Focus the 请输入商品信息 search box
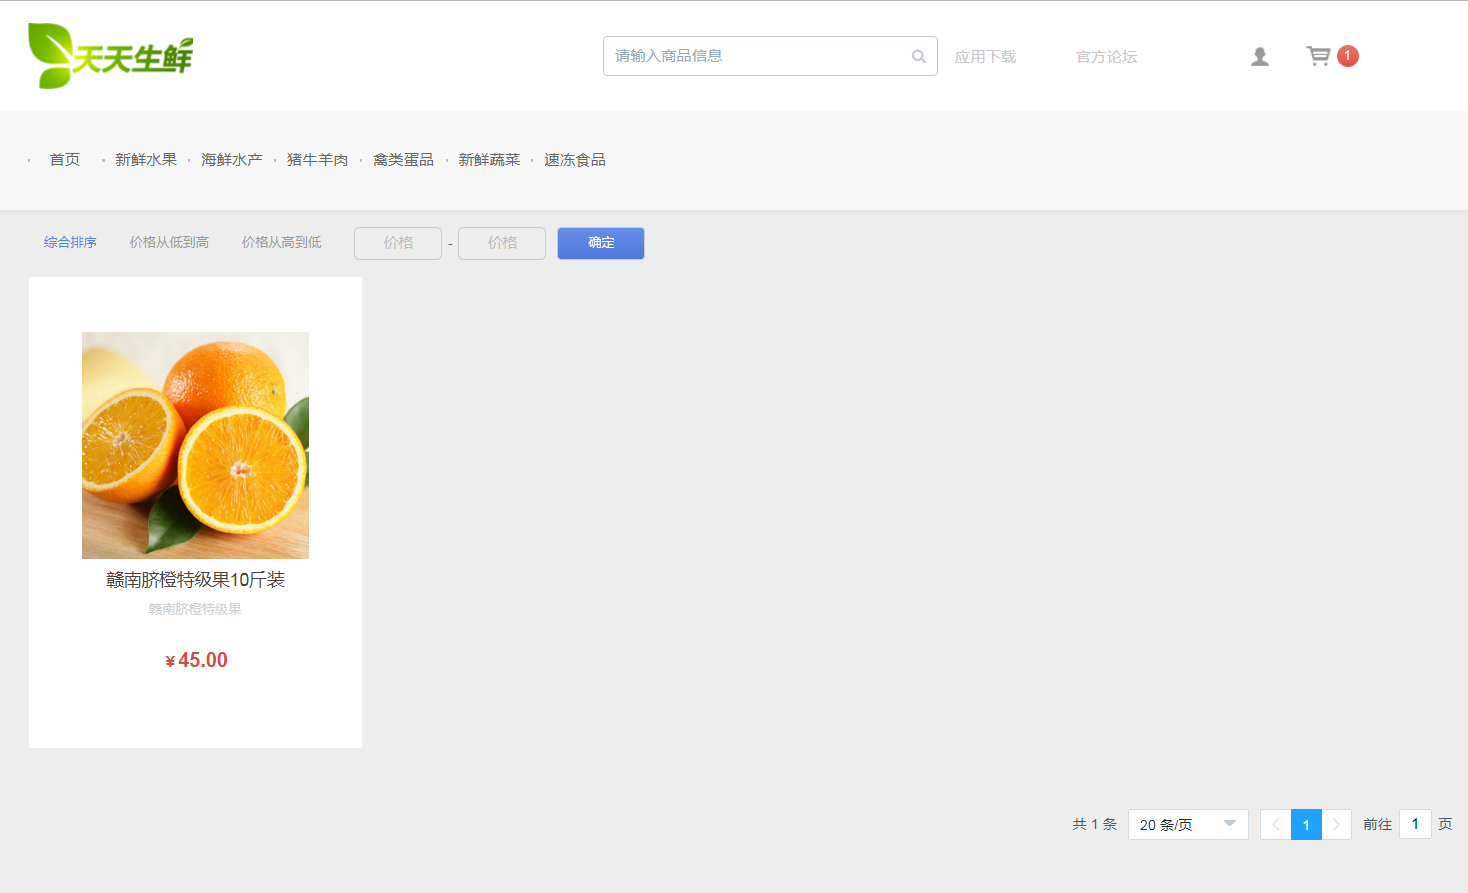Screen dimensions: 1468x893 pyautogui.click(x=770, y=56)
